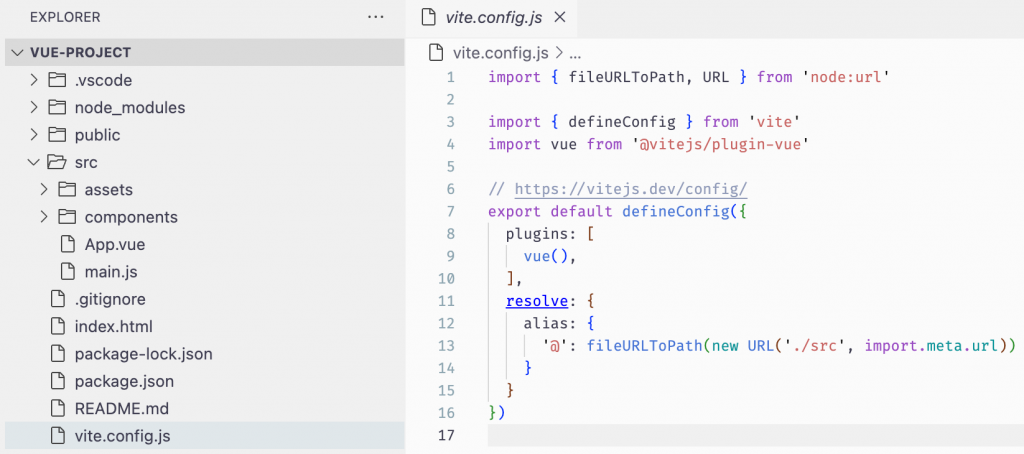Select the node_modules folder label
The width and height of the screenshot is (1024, 454).
[130, 107]
